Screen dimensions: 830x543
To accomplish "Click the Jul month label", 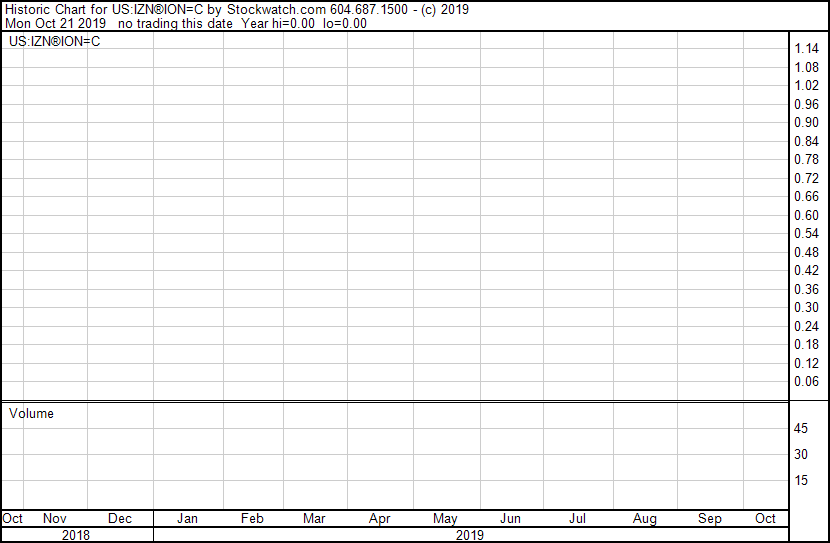I will point(577,518).
